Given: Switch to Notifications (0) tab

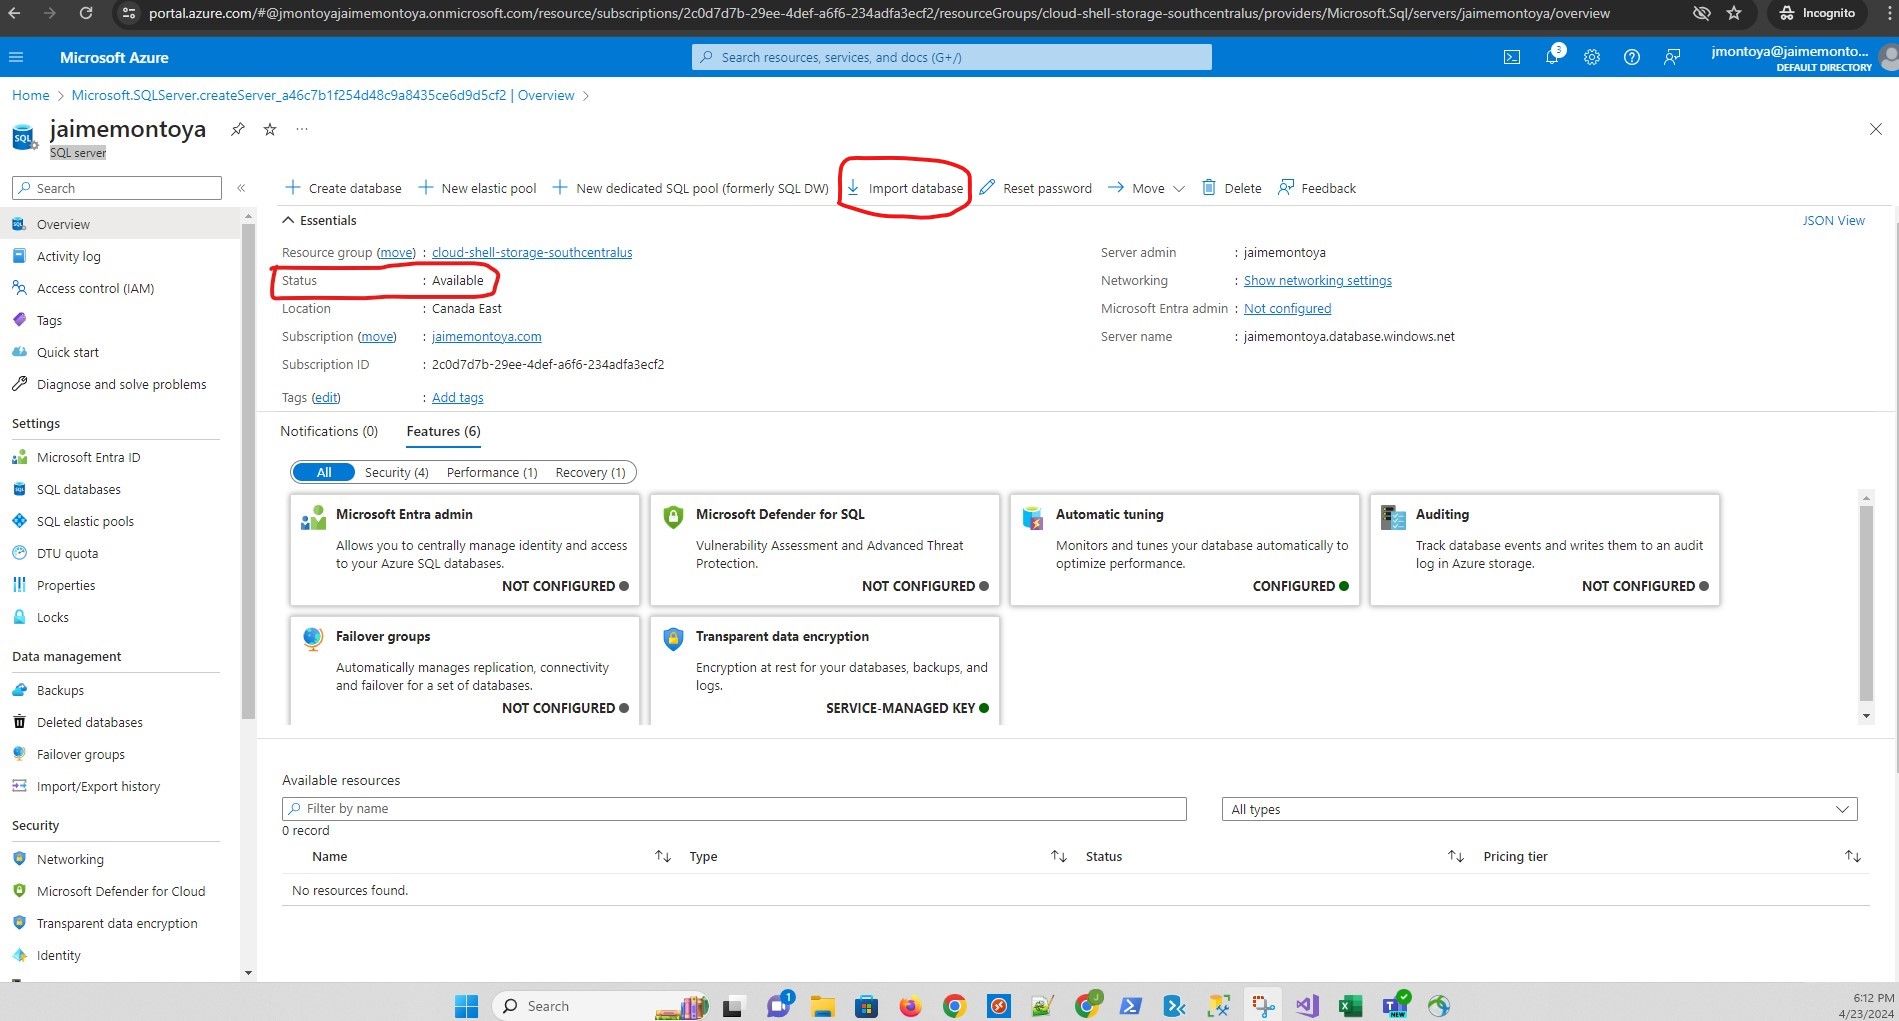Looking at the screenshot, I should pyautogui.click(x=329, y=431).
